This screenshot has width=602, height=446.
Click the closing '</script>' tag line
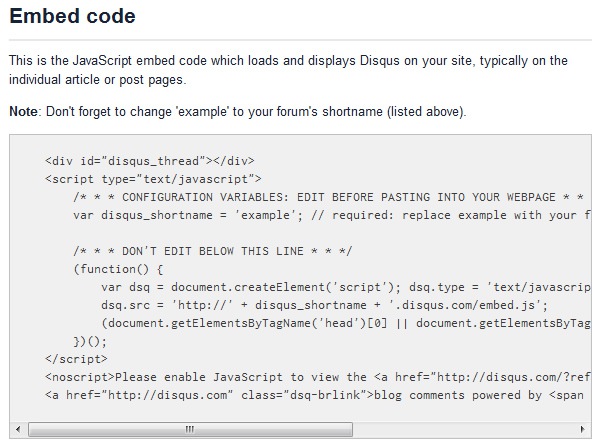pos(76,359)
